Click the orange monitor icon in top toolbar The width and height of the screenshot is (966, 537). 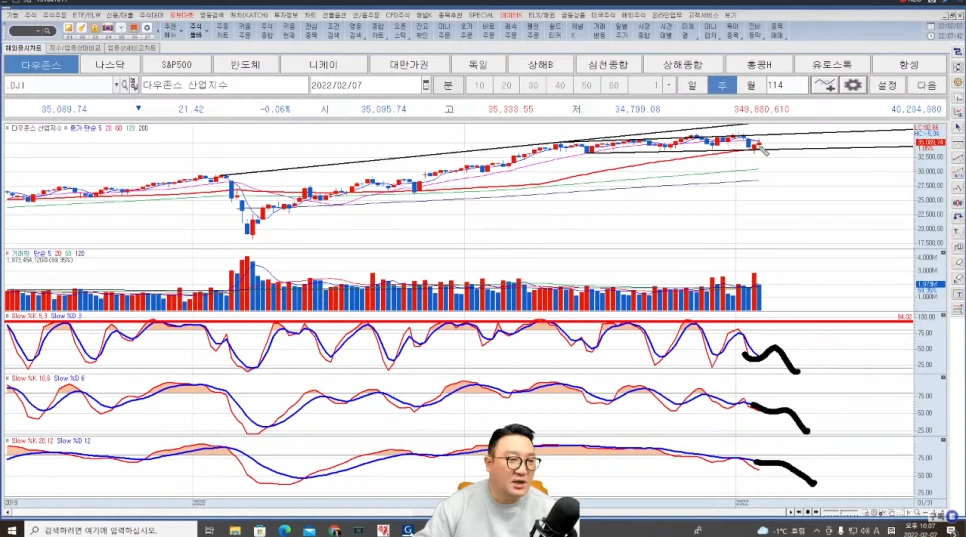tap(134, 28)
